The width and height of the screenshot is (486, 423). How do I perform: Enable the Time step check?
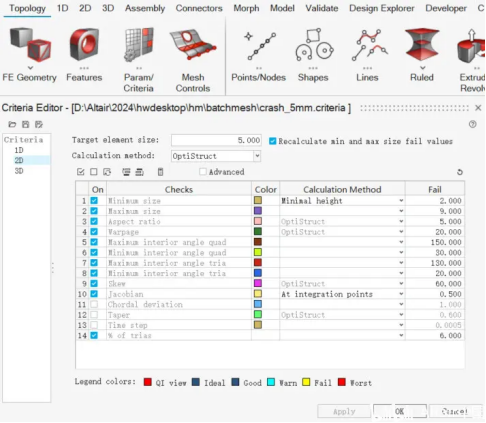click(94, 325)
